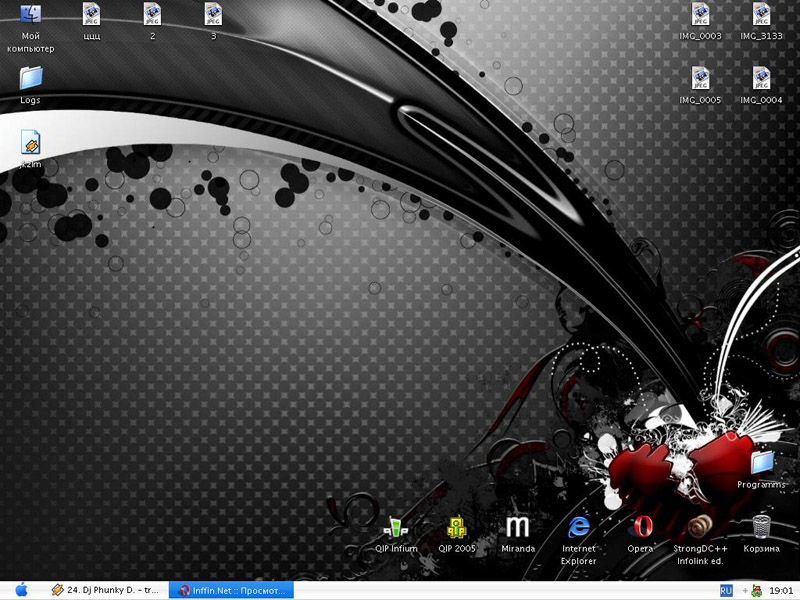This screenshot has width=800, height=600.
Task: Click the Internet Explorer desktop icon
Action: coord(578,527)
